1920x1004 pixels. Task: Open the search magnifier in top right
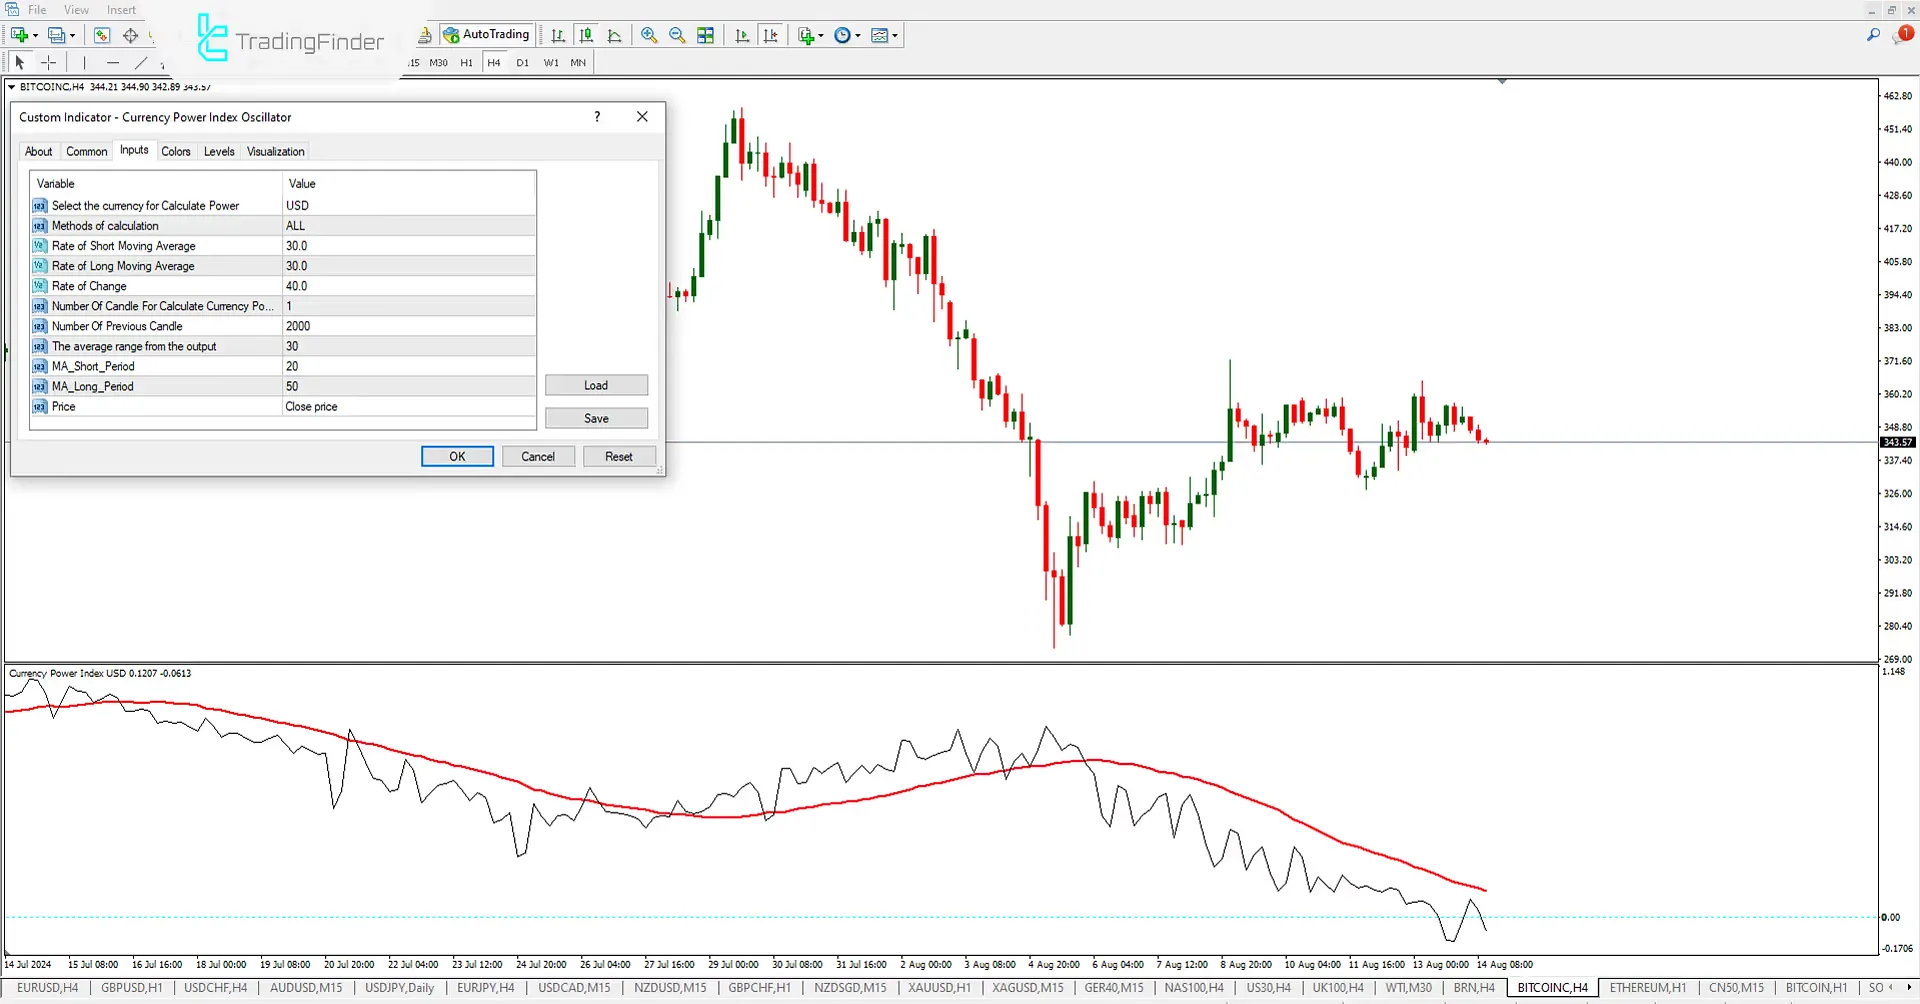[1873, 35]
